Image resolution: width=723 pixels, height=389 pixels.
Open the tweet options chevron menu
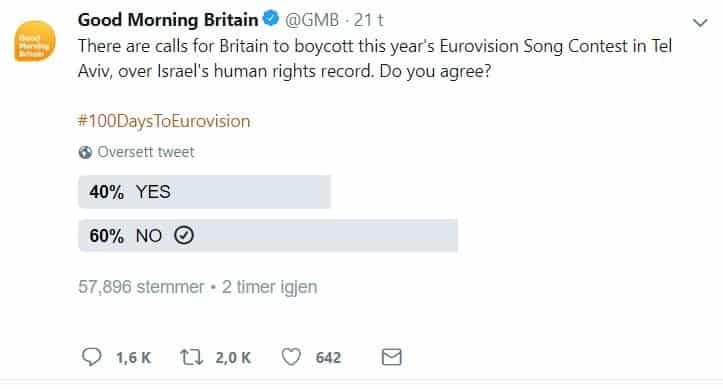700,23
